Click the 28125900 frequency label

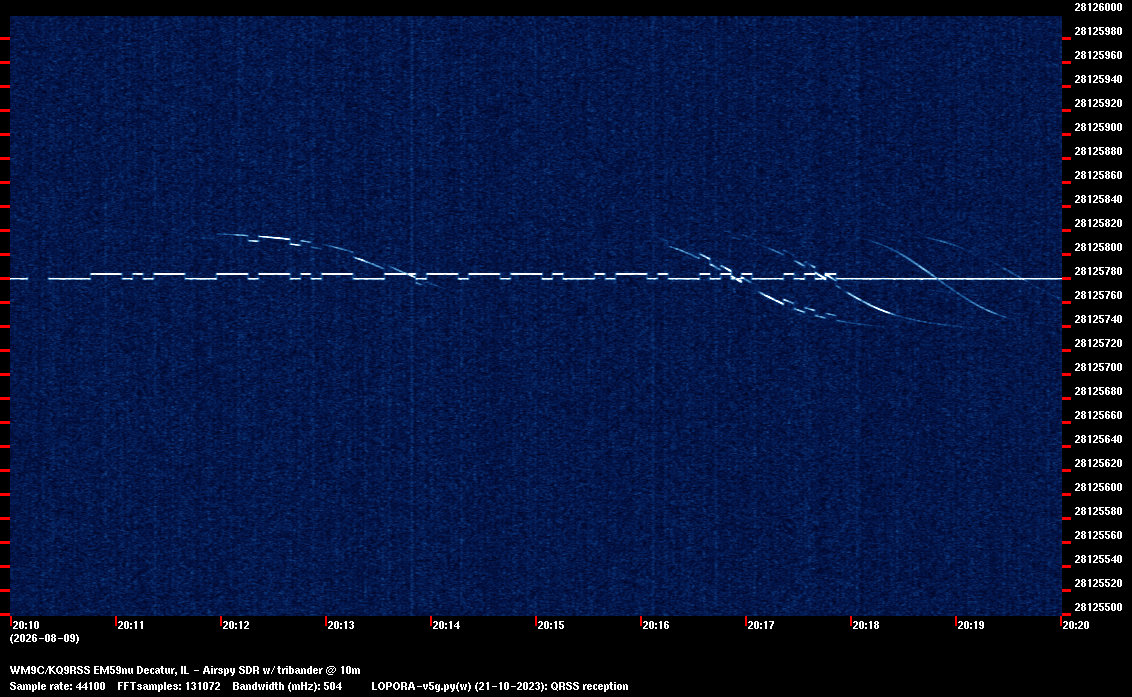click(x=1098, y=127)
